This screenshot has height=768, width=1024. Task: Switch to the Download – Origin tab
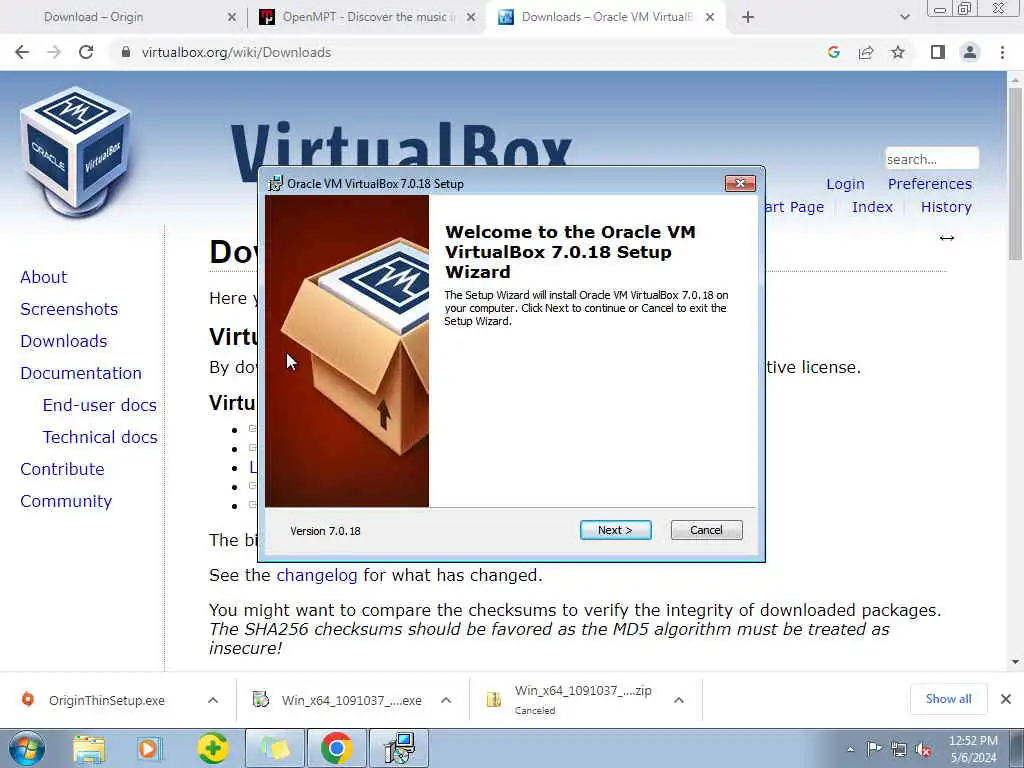coord(93,17)
